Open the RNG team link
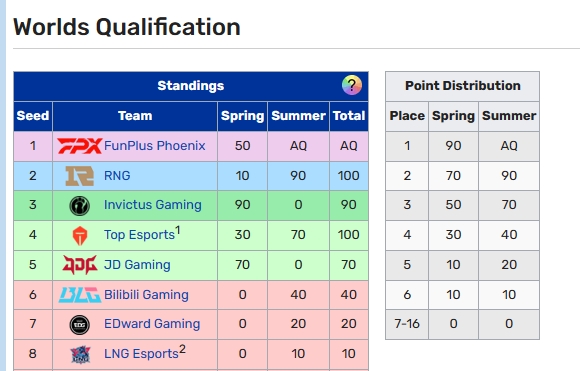The image size is (580, 371). pos(117,176)
